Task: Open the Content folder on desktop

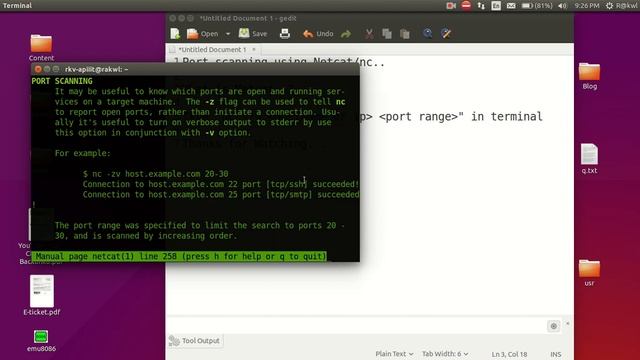Action: coord(41,48)
